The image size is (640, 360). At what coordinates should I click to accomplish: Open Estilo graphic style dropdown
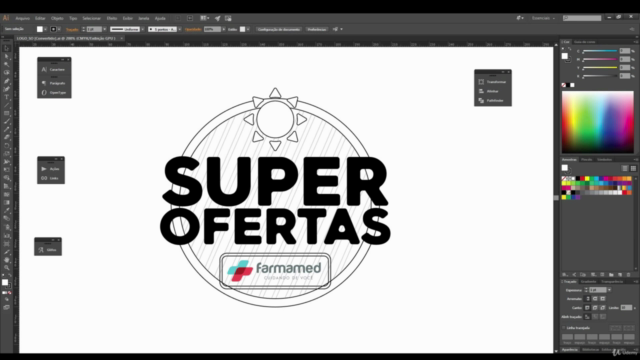pos(248,29)
